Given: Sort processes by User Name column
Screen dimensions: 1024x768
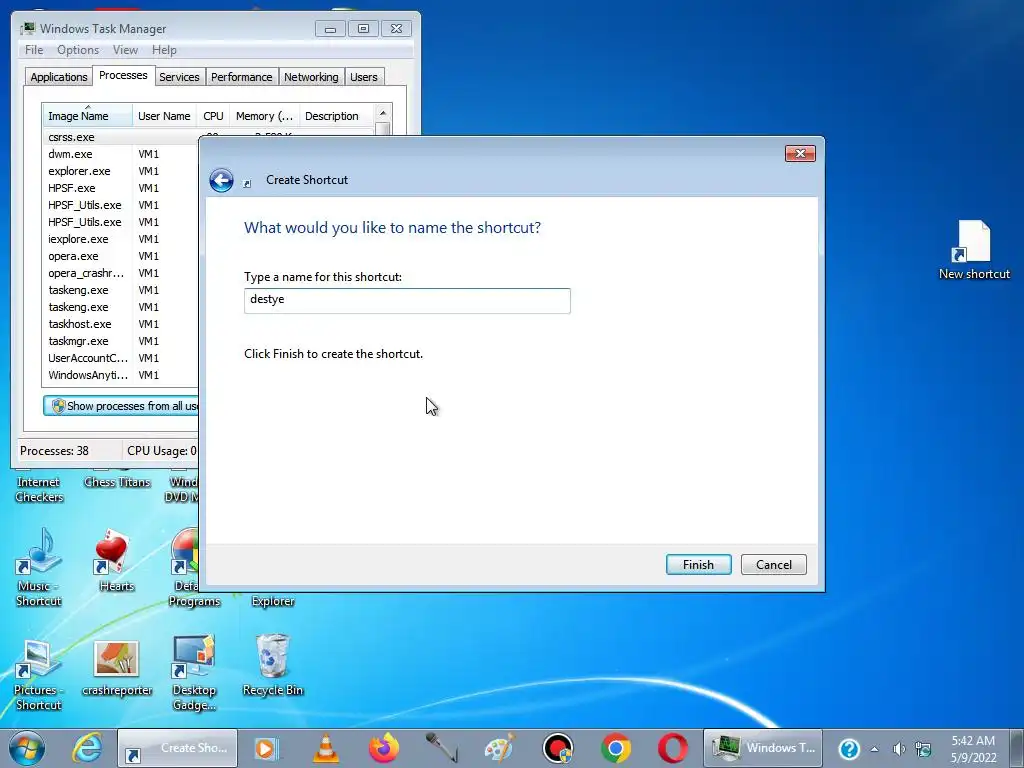Looking at the screenshot, I should [165, 116].
